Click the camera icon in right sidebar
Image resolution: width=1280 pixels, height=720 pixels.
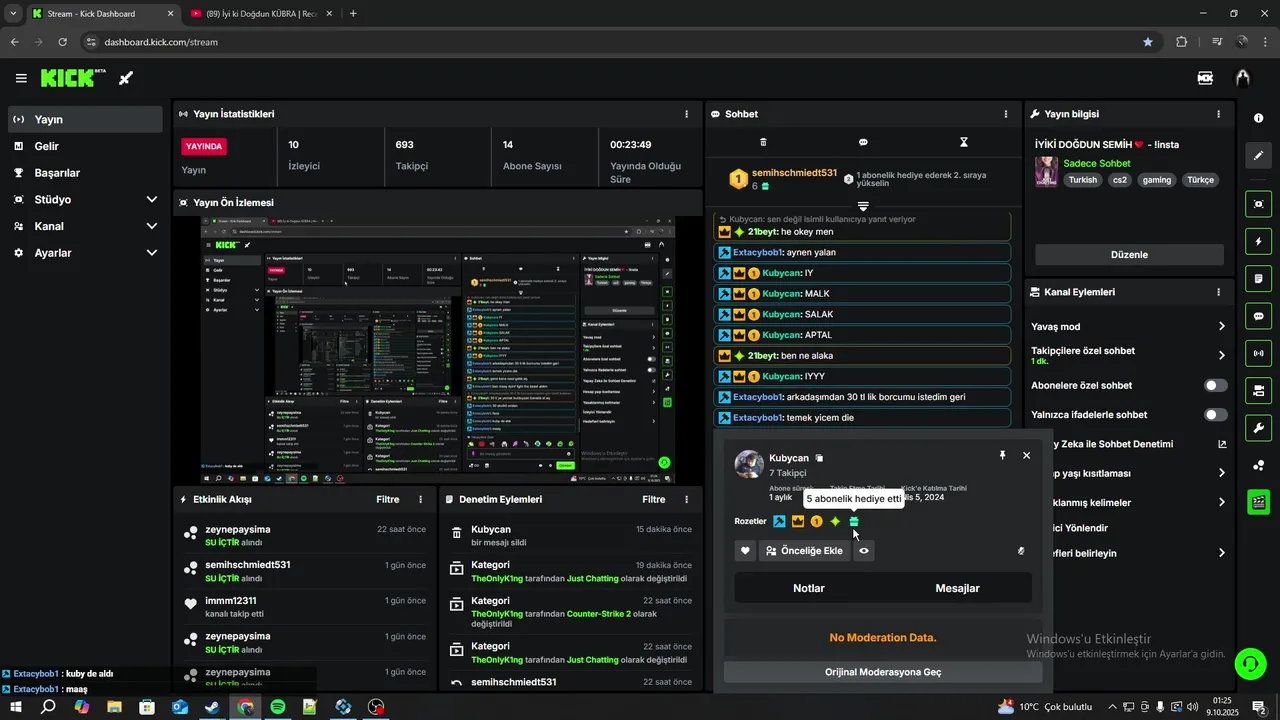1258,390
